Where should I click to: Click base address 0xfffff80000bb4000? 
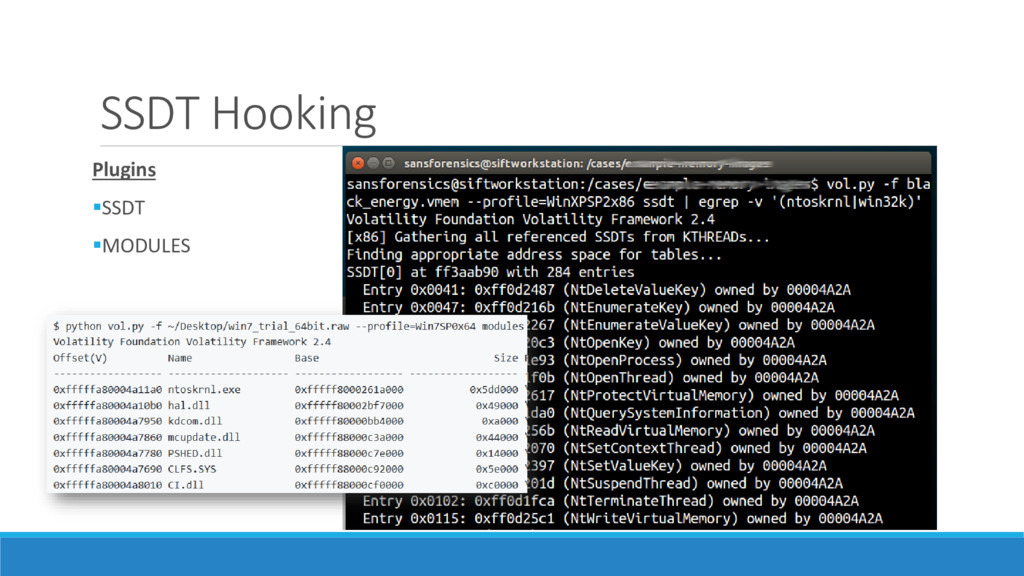coord(349,421)
